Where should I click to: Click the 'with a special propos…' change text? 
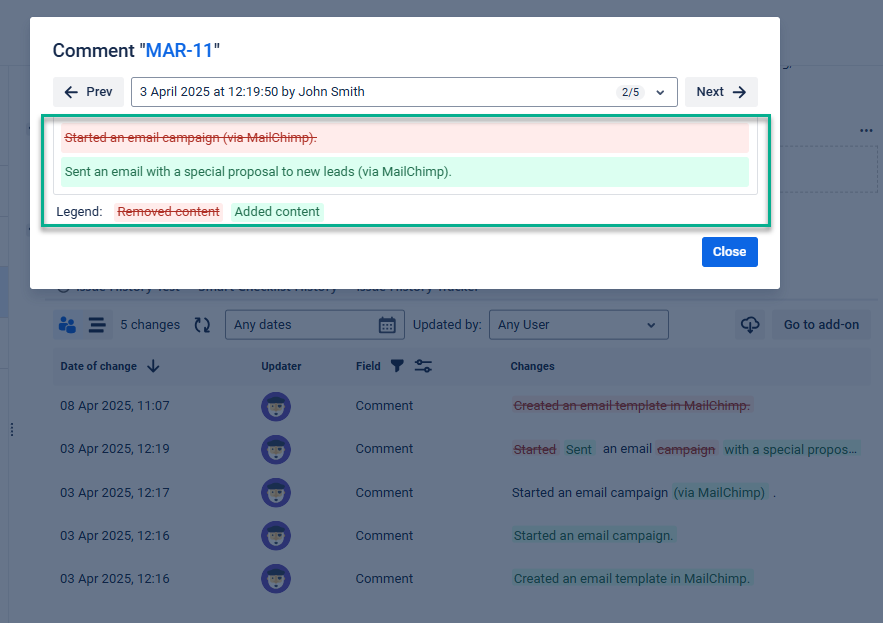coord(790,450)
